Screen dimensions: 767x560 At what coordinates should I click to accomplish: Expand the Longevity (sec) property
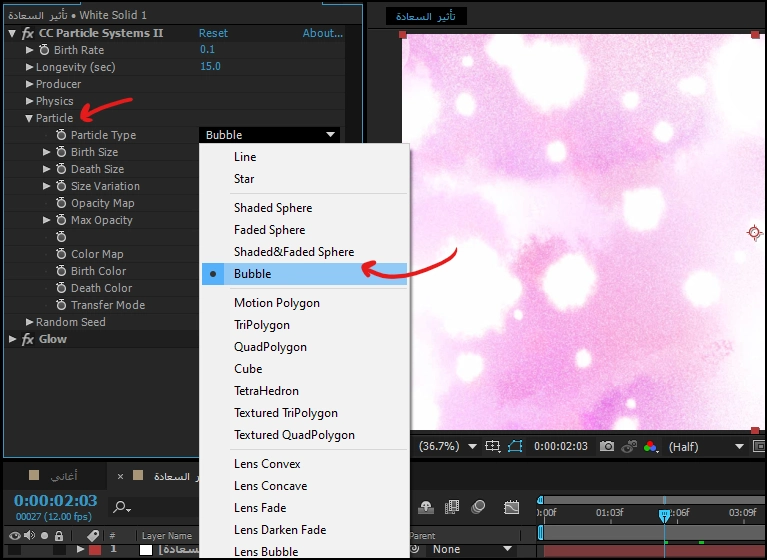pos(29,67)
